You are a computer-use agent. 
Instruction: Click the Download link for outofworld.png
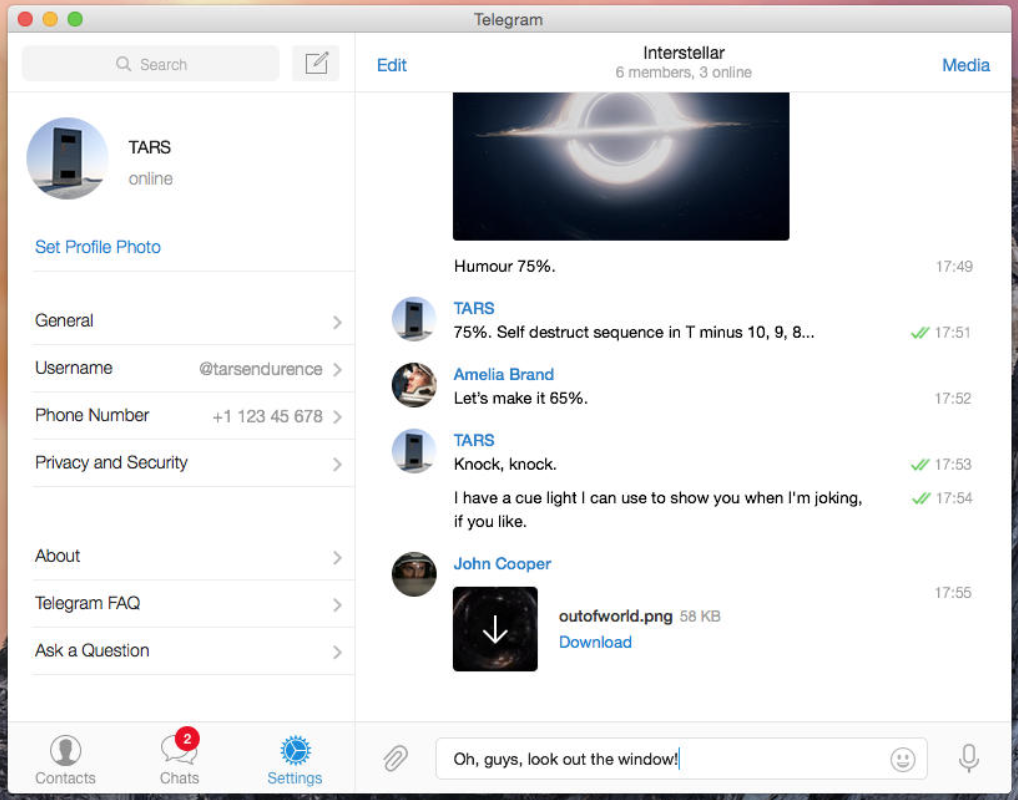(595, 642)
